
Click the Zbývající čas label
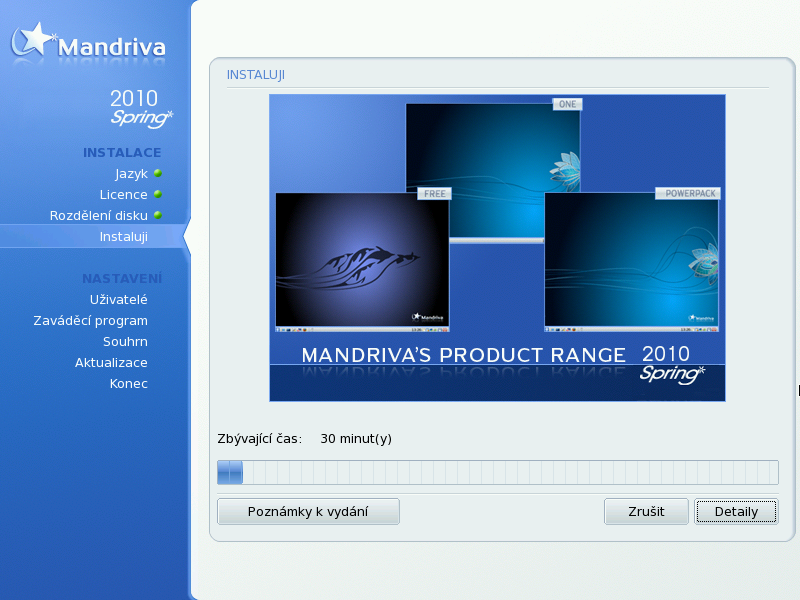coord(260,439)
